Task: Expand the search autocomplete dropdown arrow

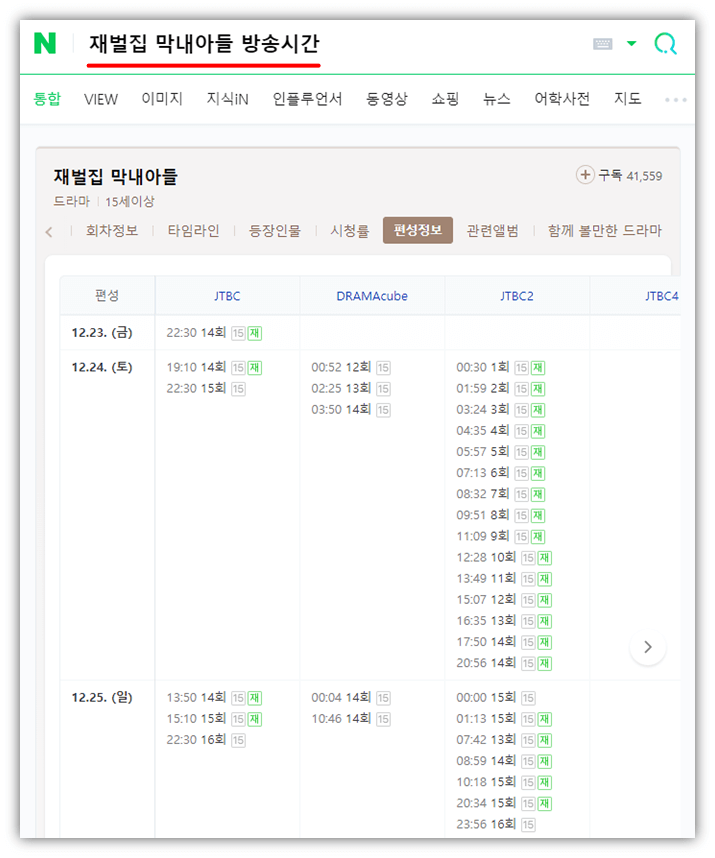Action: [x=631, y=43]
